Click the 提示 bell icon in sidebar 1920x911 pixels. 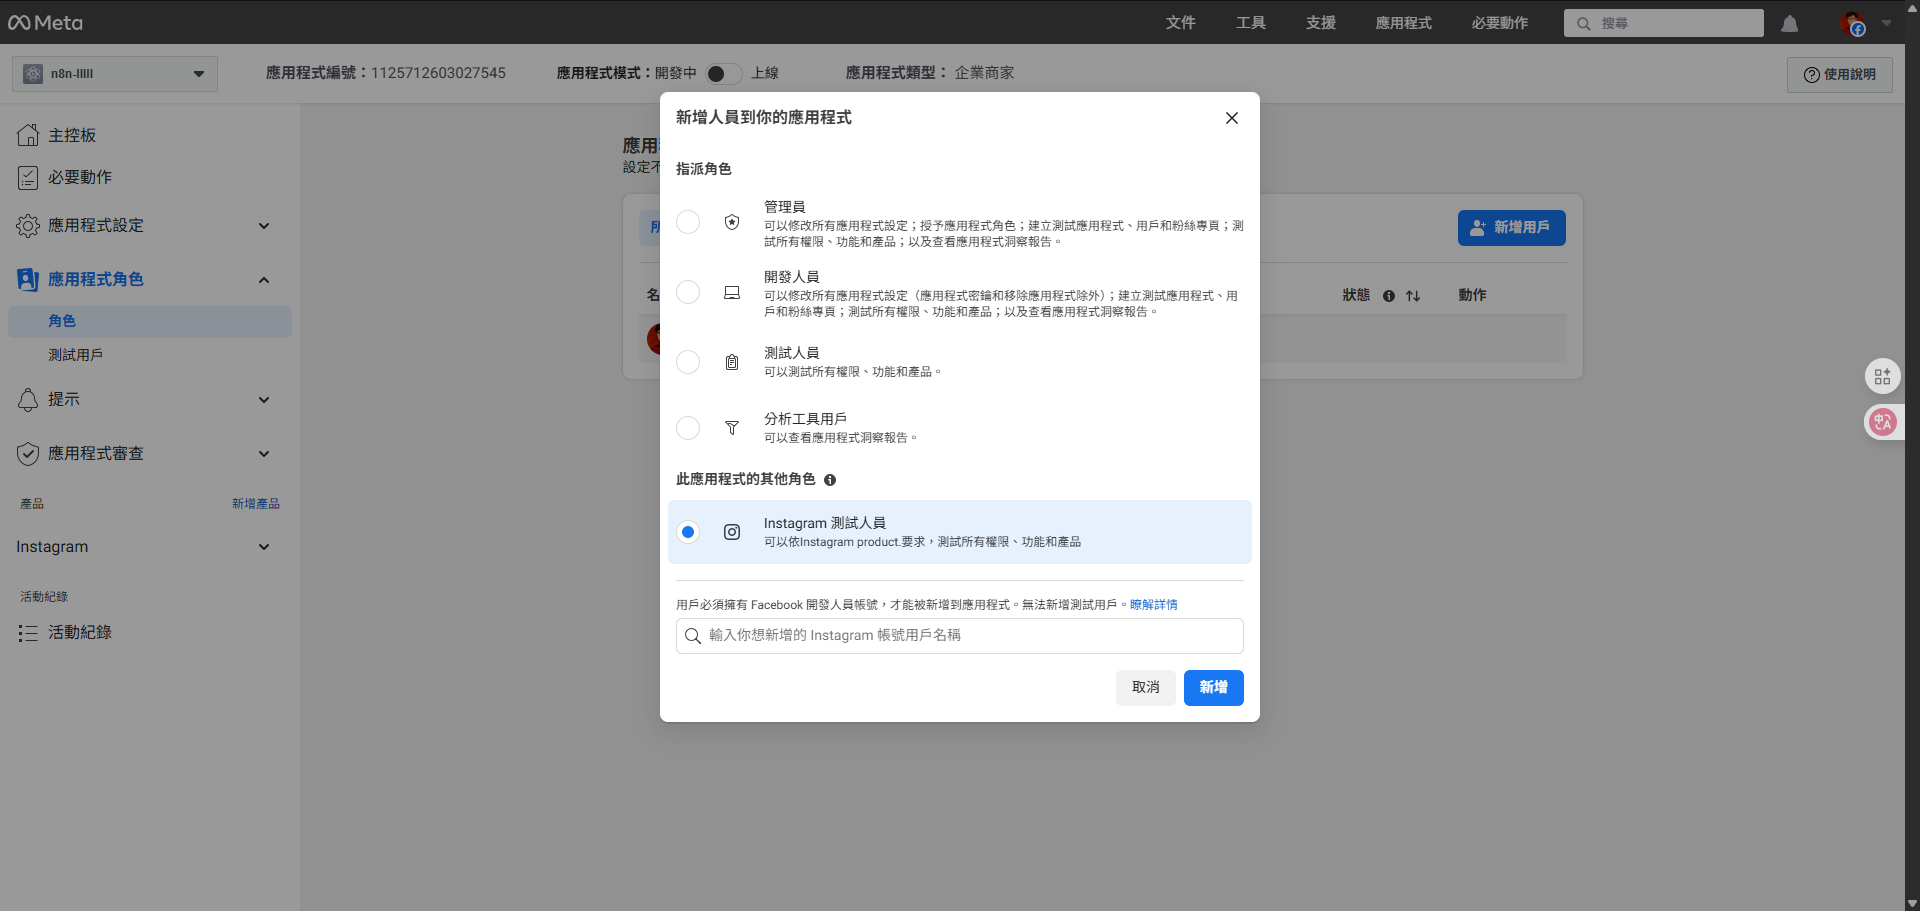[28, 399]
